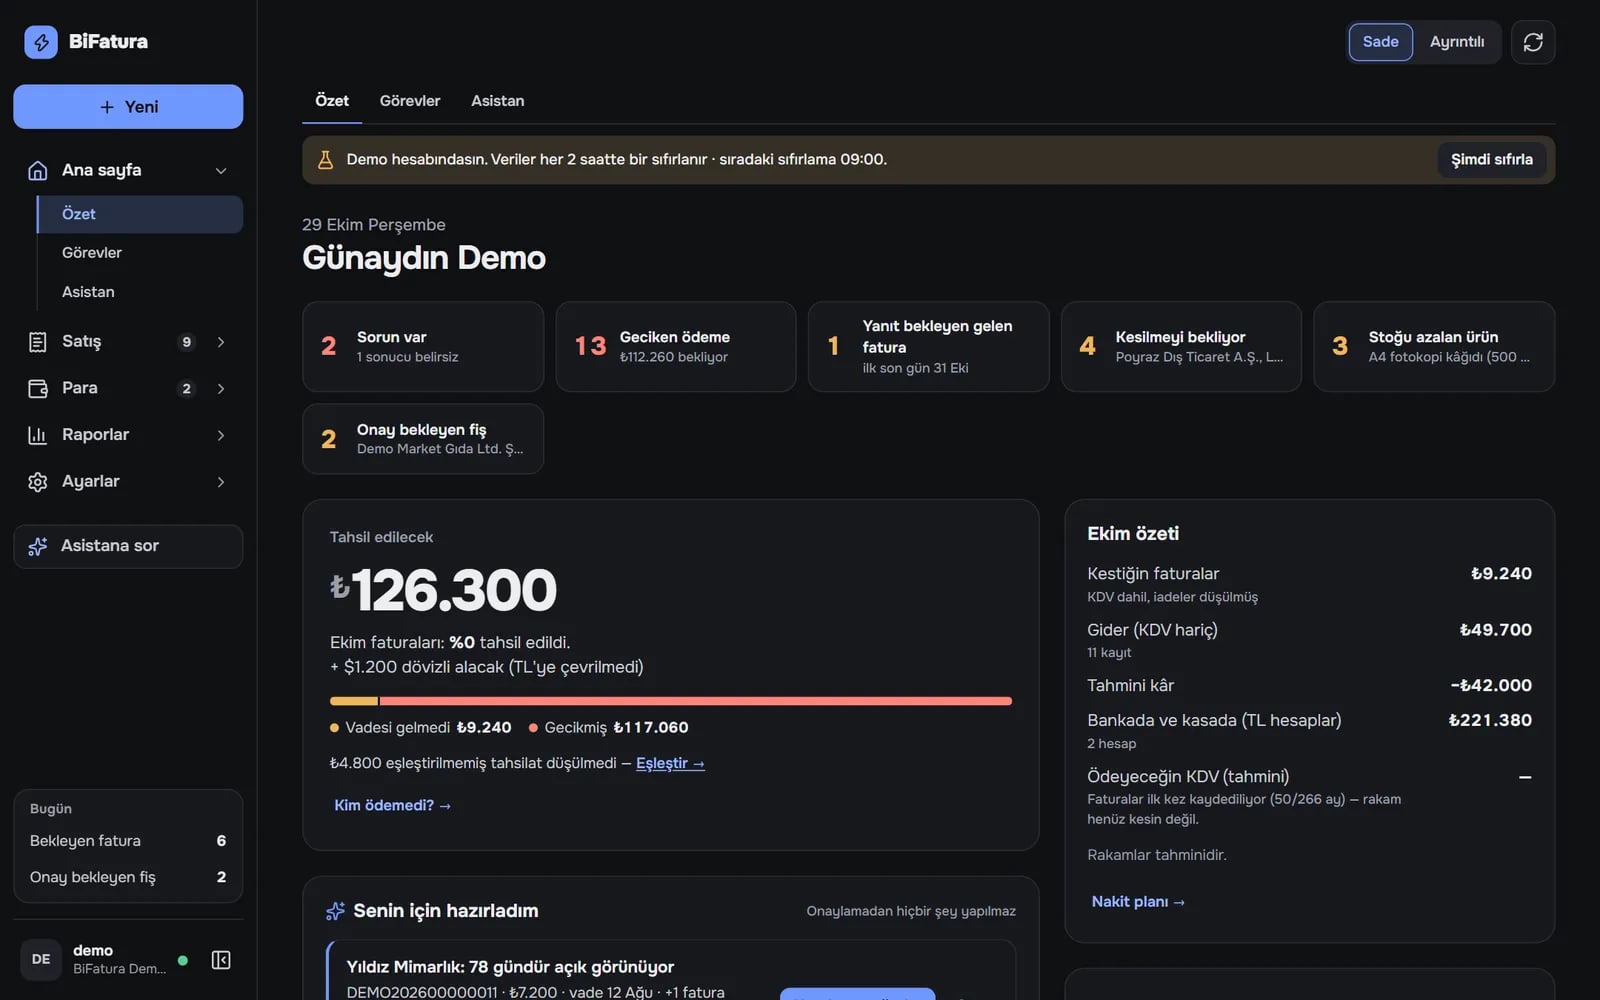Click the Ayarlar gear icon
The height and width of the screenshot is (1000, 1600).
coord(38,482)
